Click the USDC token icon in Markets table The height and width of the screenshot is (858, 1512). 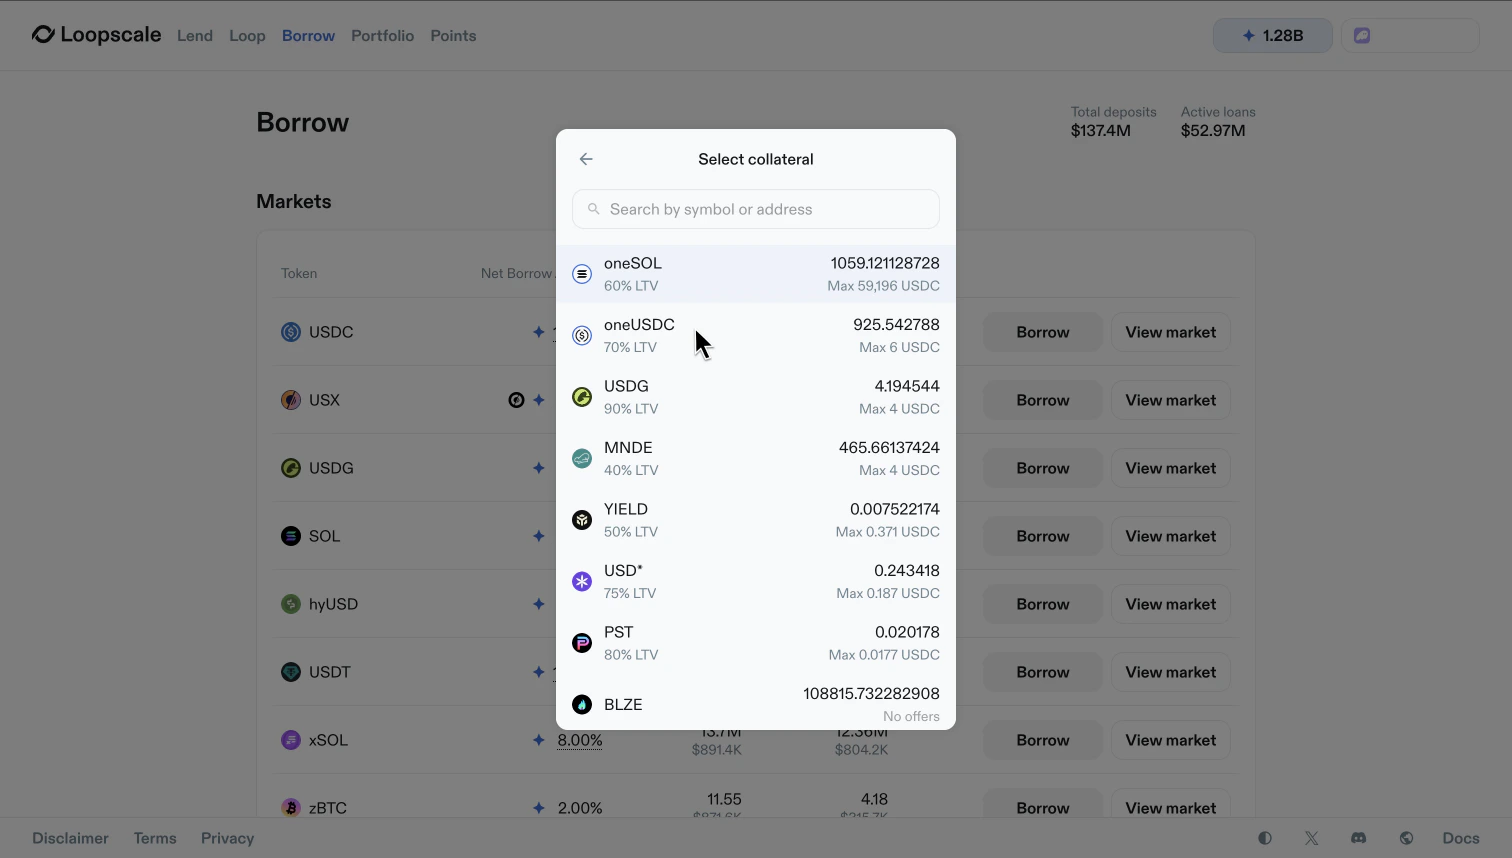291,332
